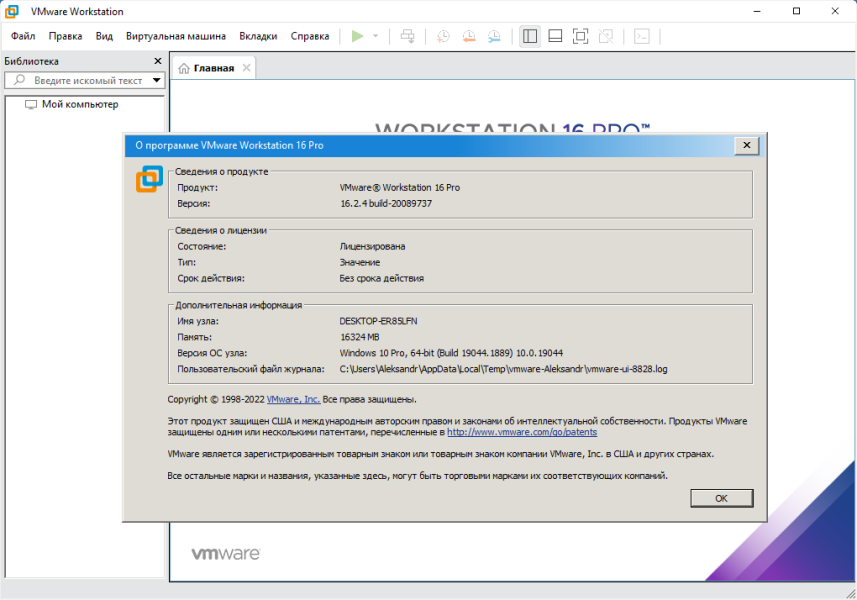Enter full screen mode icon

point(580,36)
